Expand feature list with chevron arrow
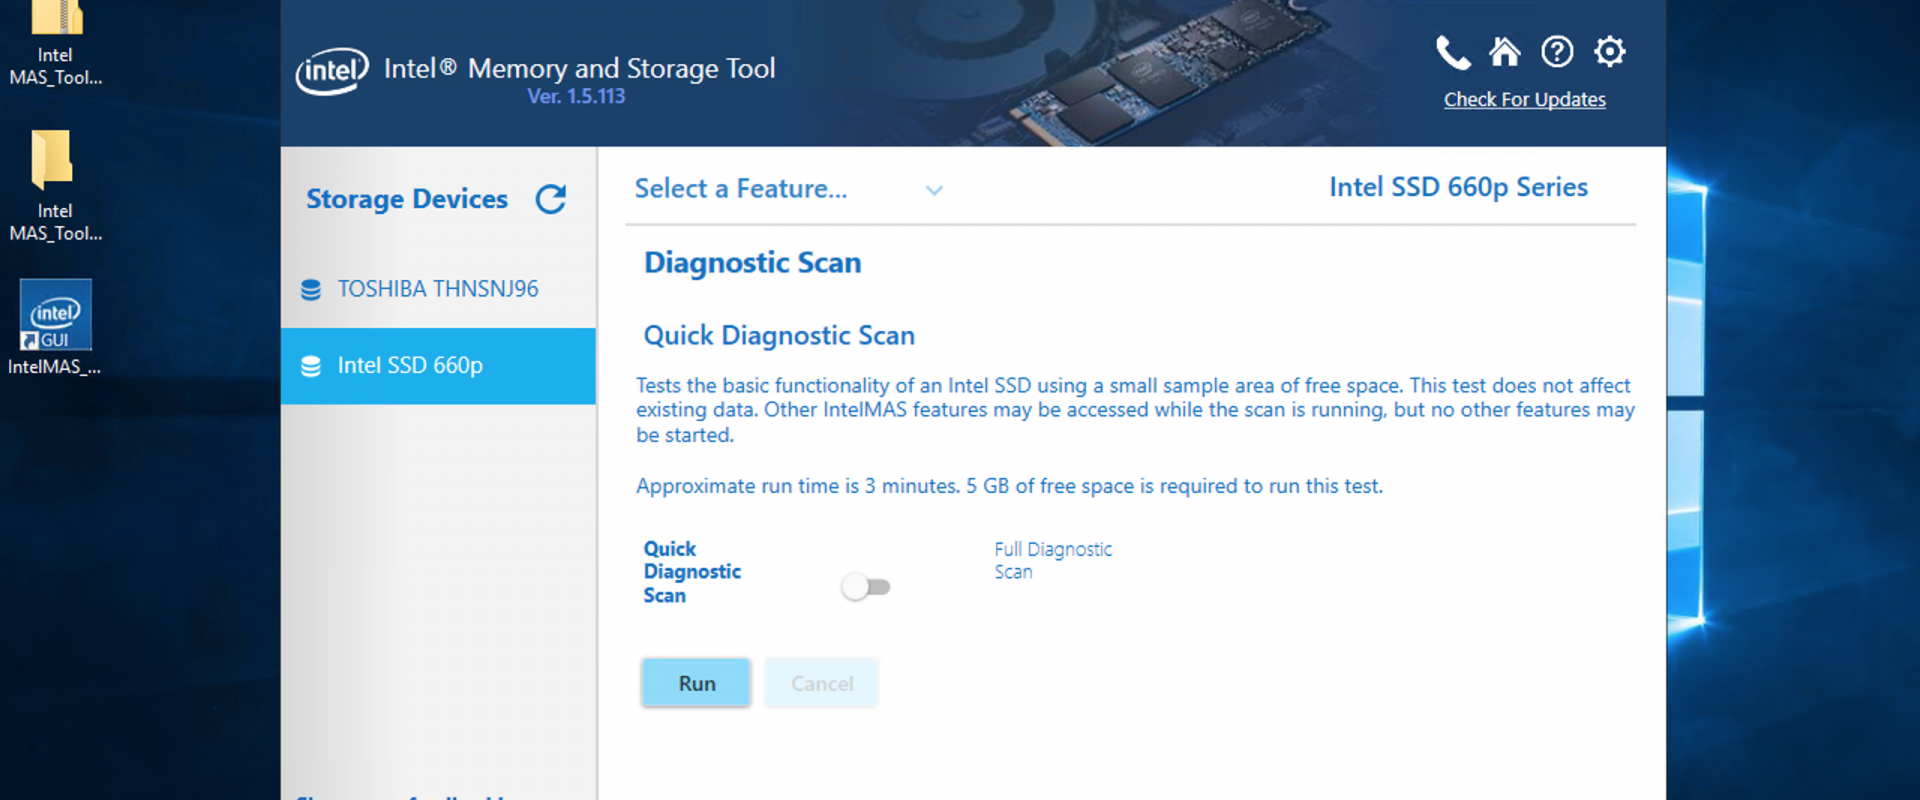Image resolution: width=1920 pixels, height=800 pixels. point(934,190)
